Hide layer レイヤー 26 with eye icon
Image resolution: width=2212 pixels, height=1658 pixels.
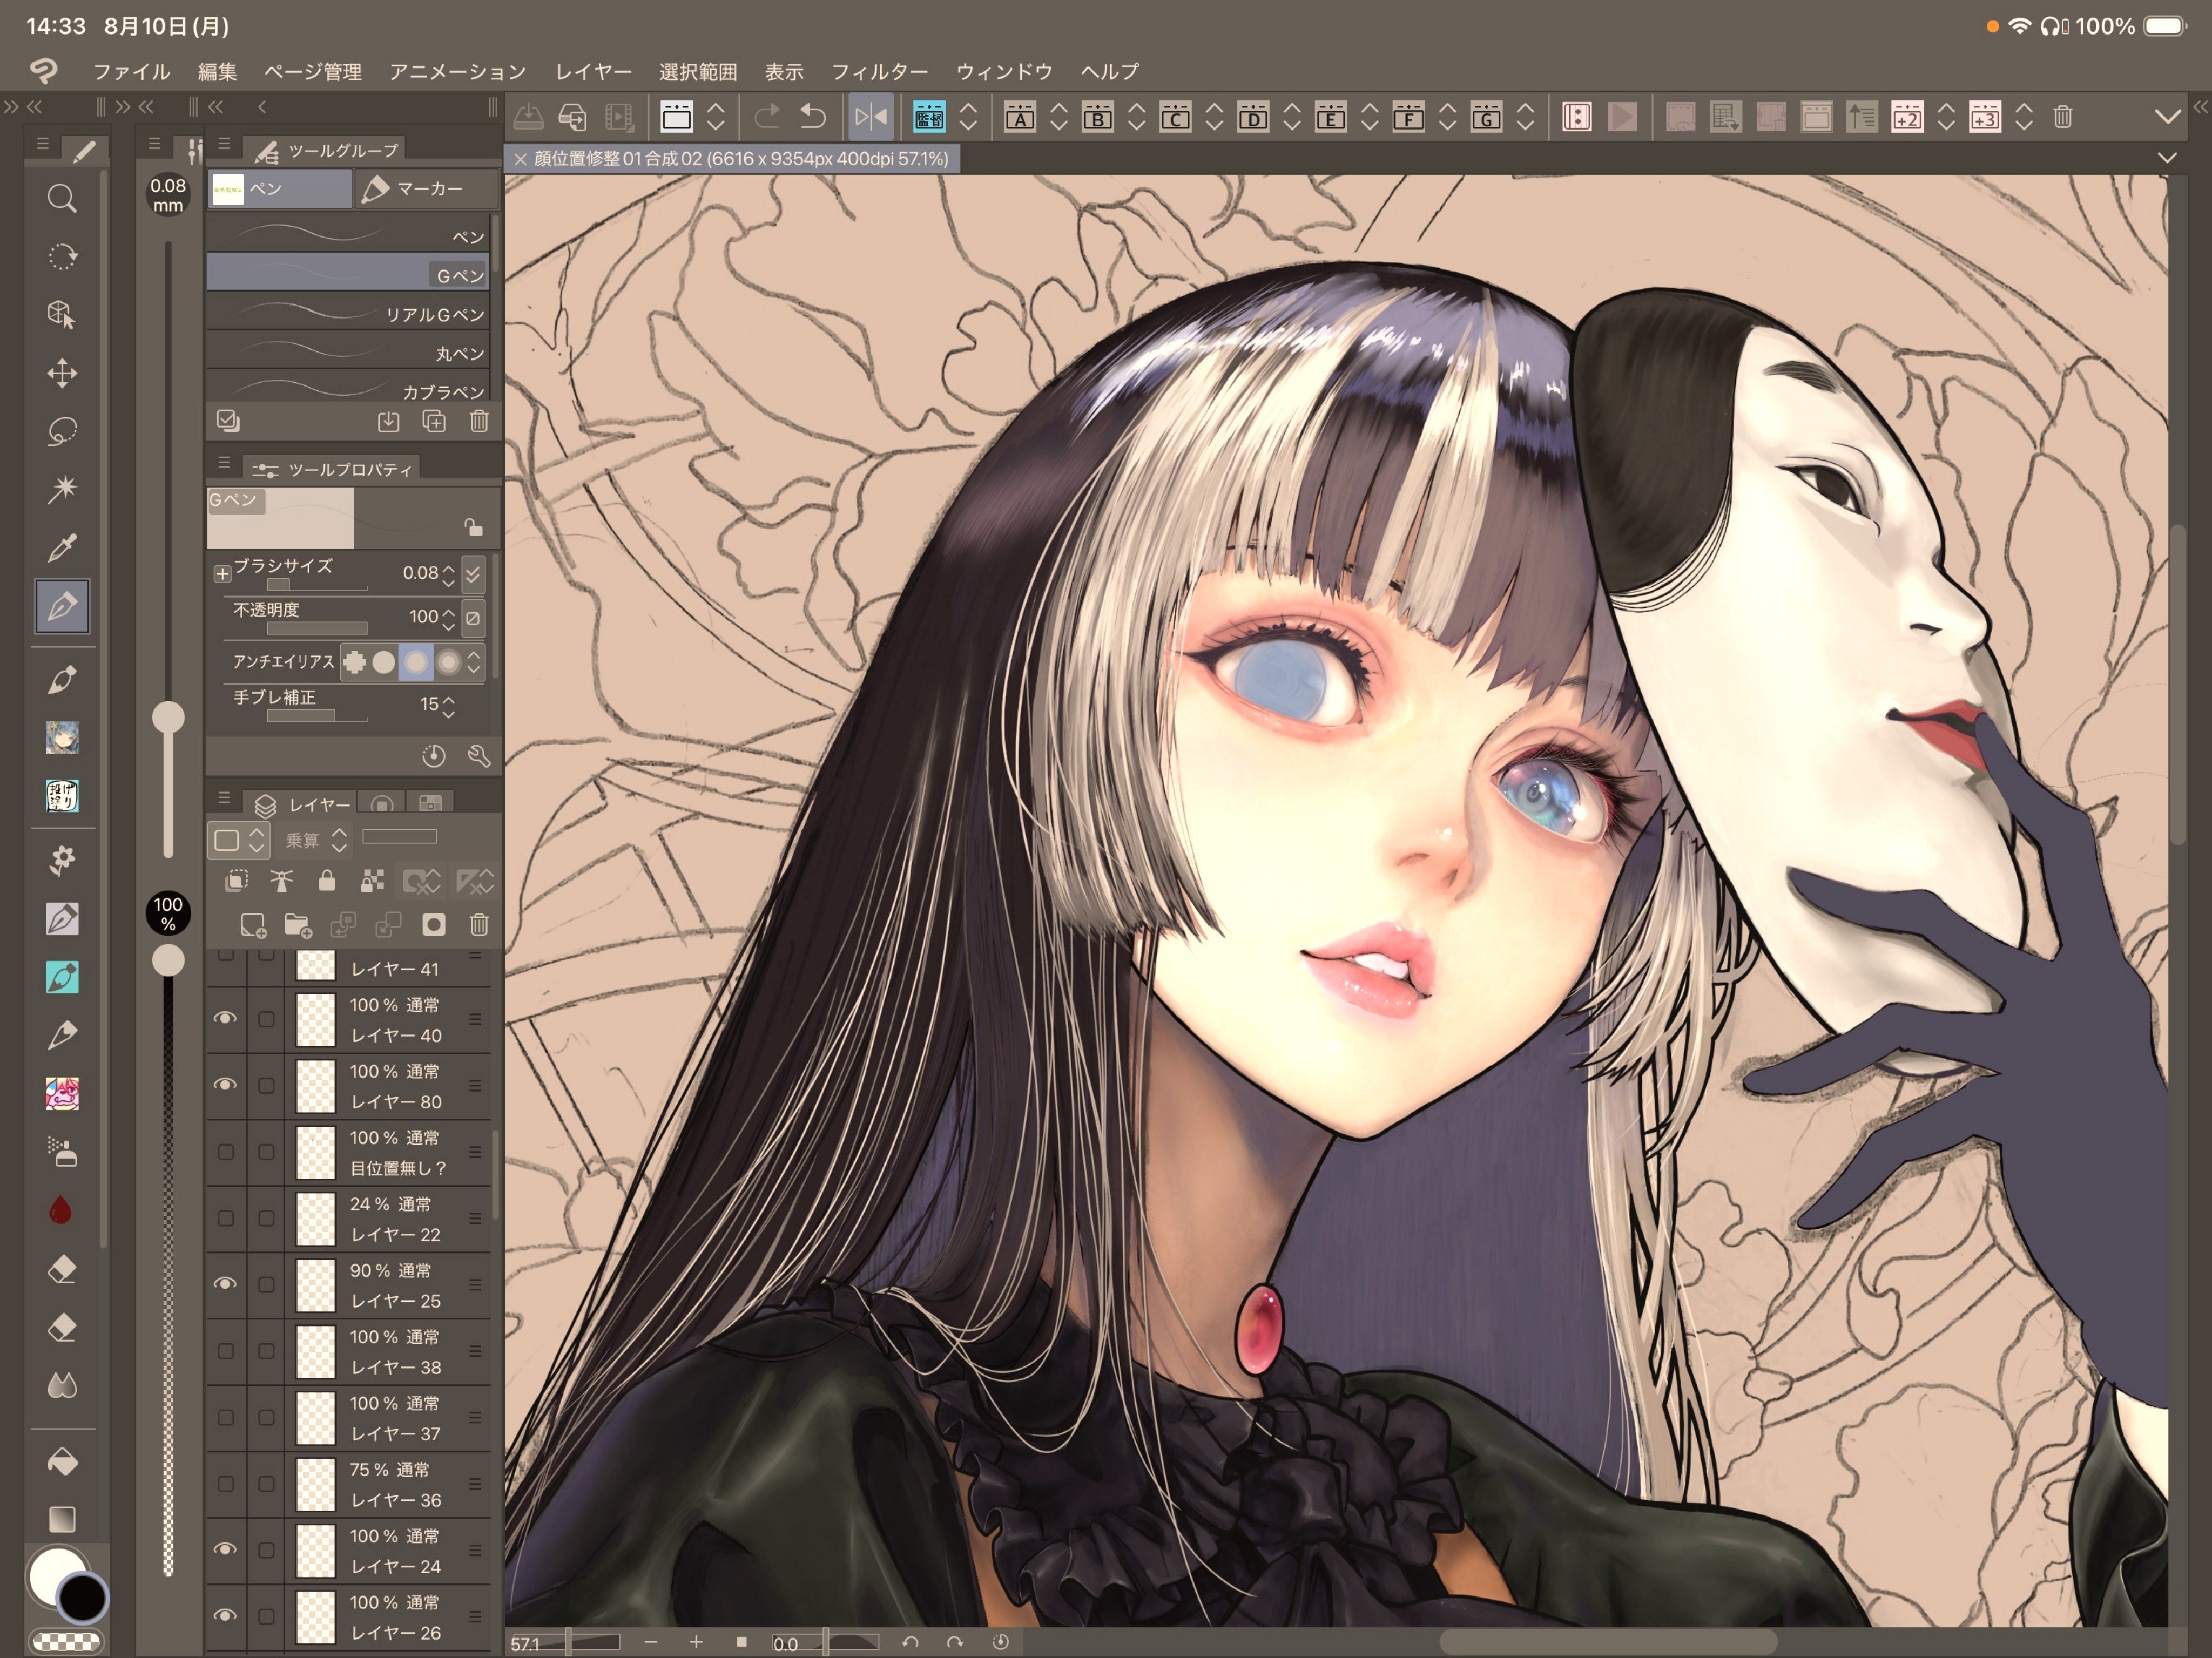[x=226, y=1616]
